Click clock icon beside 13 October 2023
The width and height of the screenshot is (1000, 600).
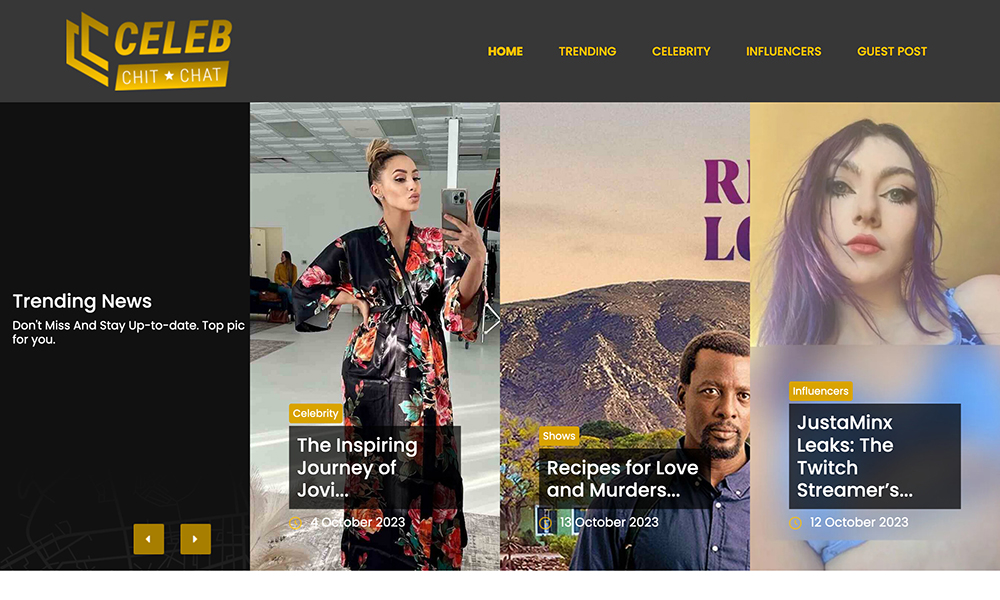[545, 523]
